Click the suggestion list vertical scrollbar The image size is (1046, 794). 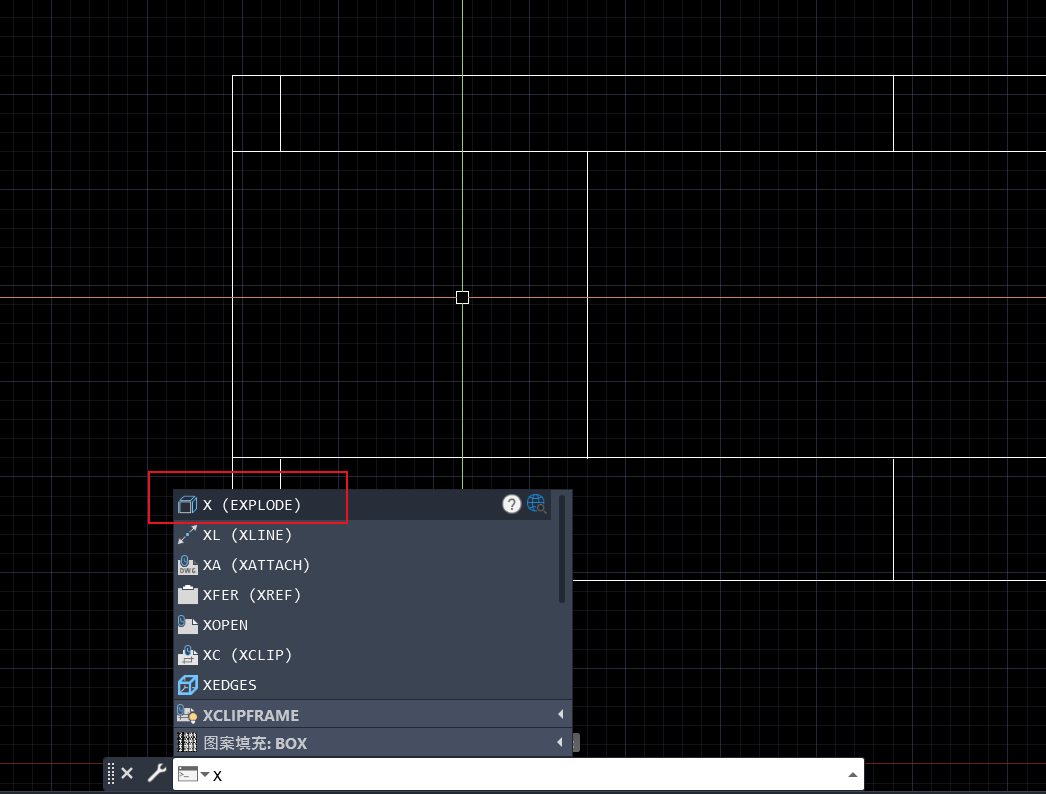(x=562, y=550)
